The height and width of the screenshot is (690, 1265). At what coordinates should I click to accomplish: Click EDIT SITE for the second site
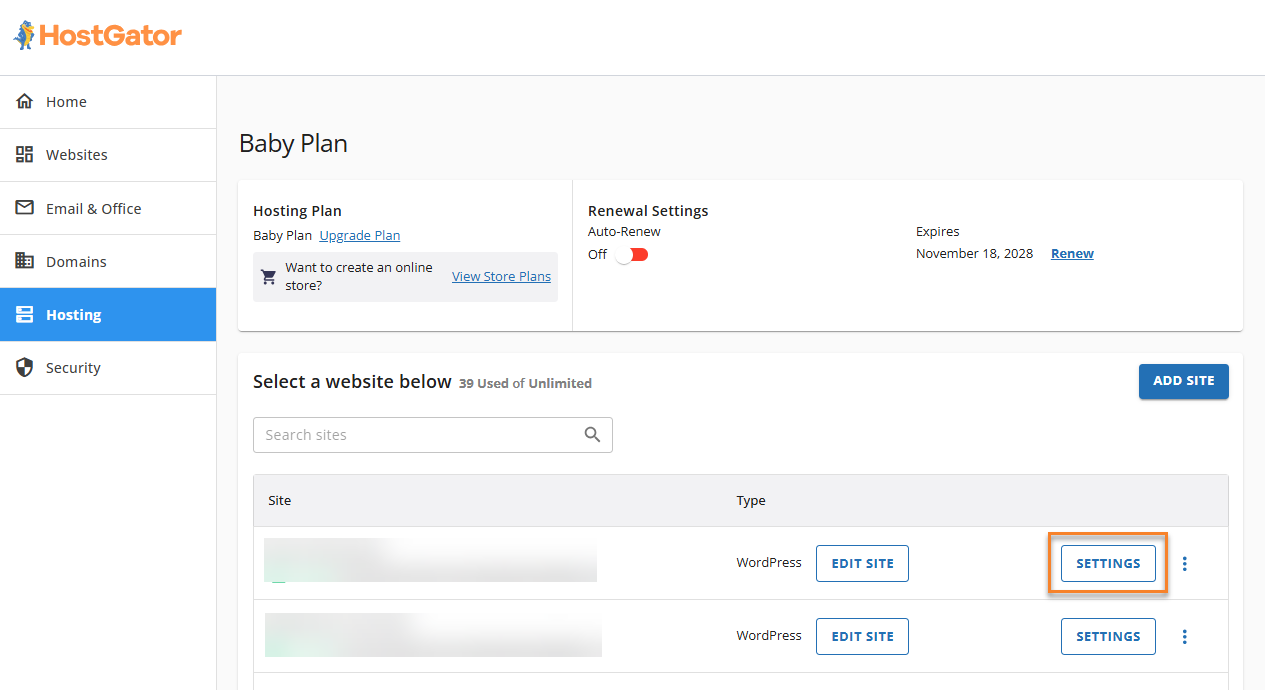pyautogui.click(x=862, y=637)
